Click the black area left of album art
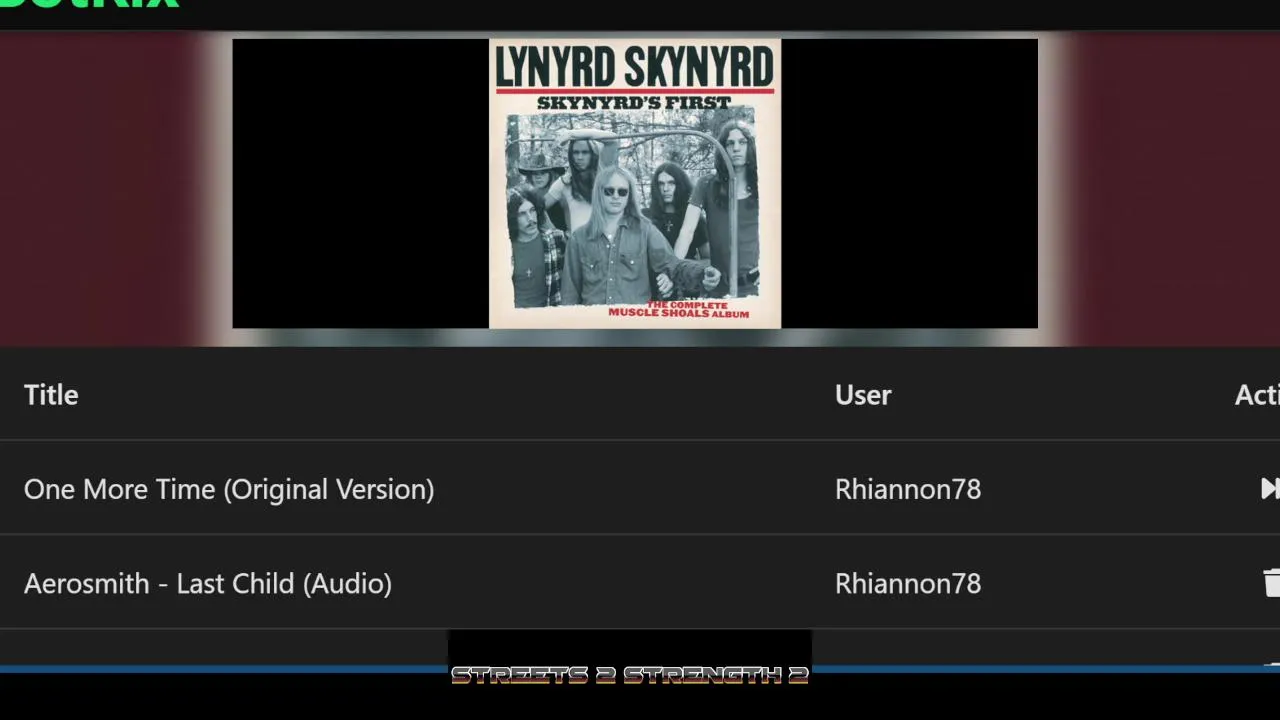Viewport: 1280px width, 720px height. tap(361, 183)
